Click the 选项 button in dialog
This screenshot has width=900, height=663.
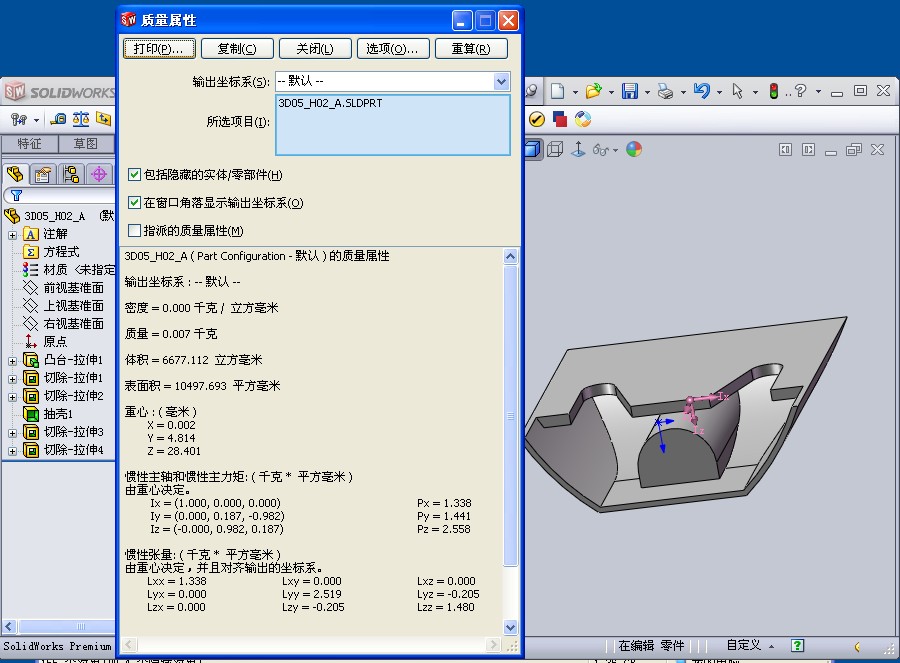pos(392,49)
